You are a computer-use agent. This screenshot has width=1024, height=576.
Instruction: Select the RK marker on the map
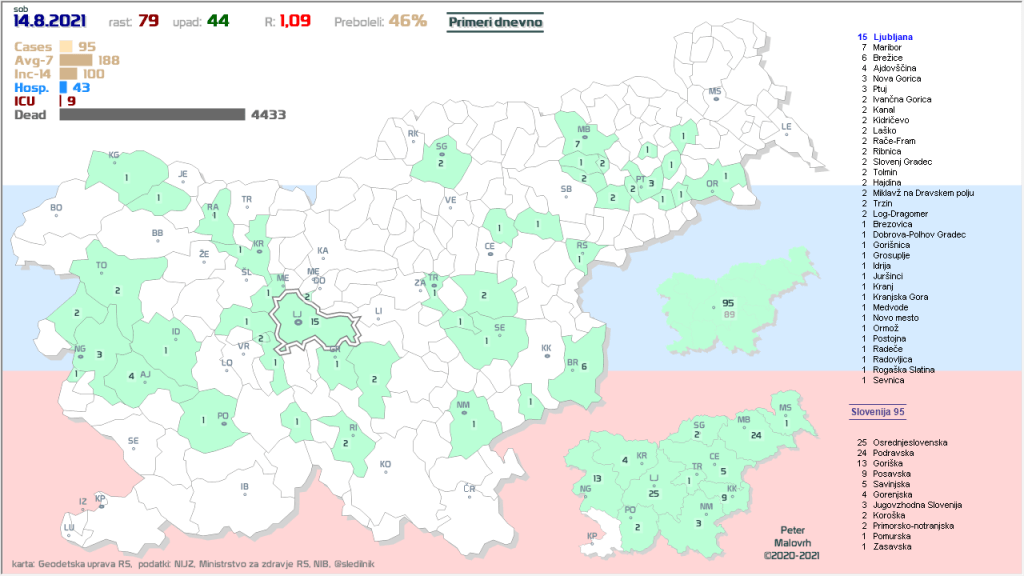413,139
